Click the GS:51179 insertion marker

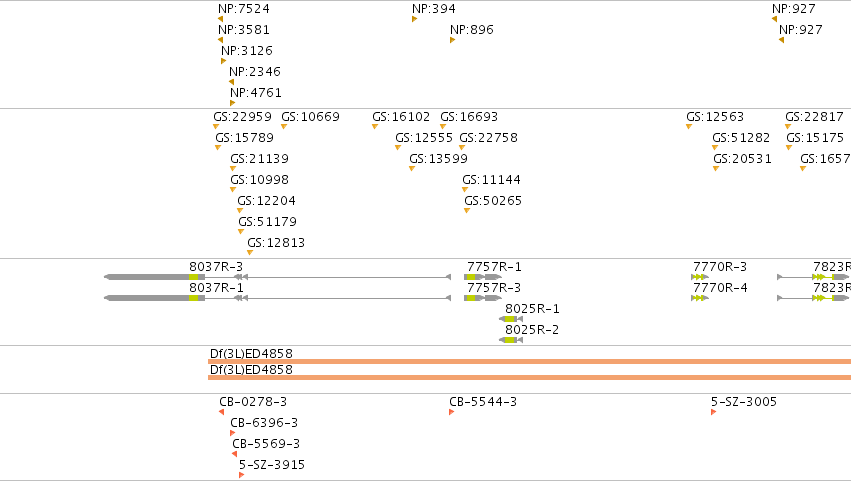pos(241,232)
